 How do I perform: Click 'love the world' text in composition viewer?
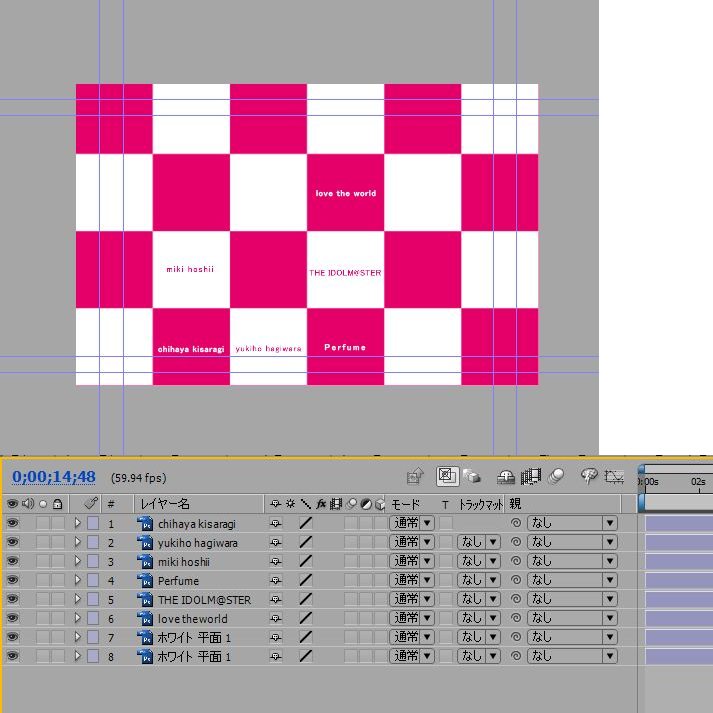click(346, 193)
